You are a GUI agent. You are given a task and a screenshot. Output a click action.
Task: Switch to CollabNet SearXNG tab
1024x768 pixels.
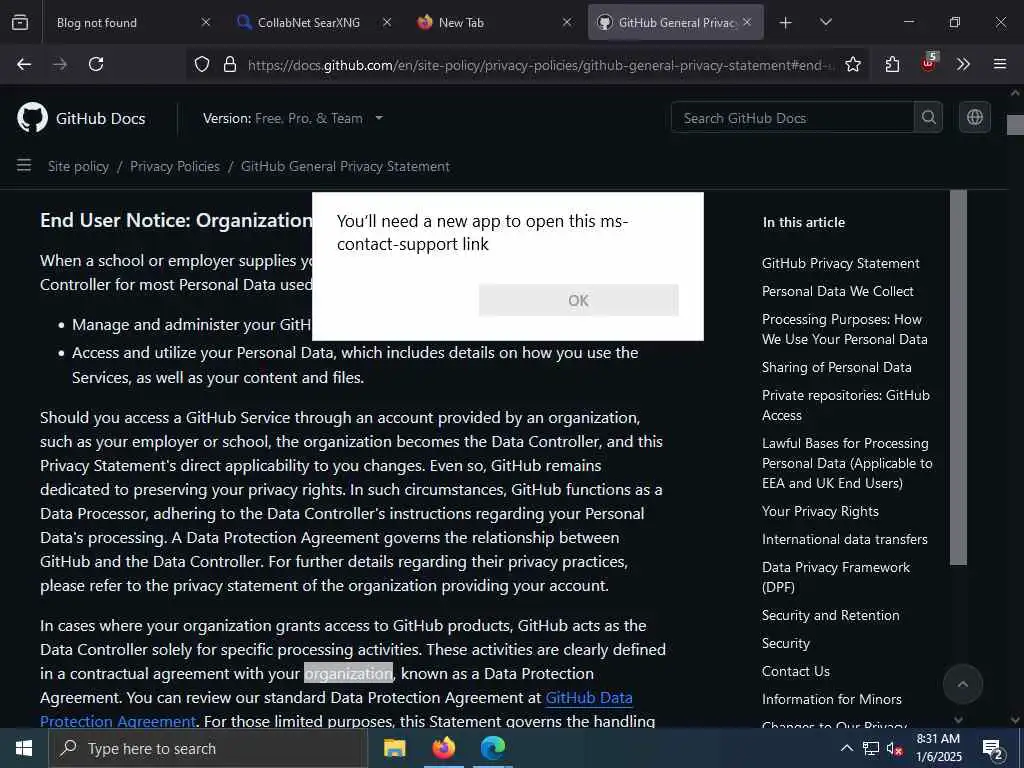308,22
